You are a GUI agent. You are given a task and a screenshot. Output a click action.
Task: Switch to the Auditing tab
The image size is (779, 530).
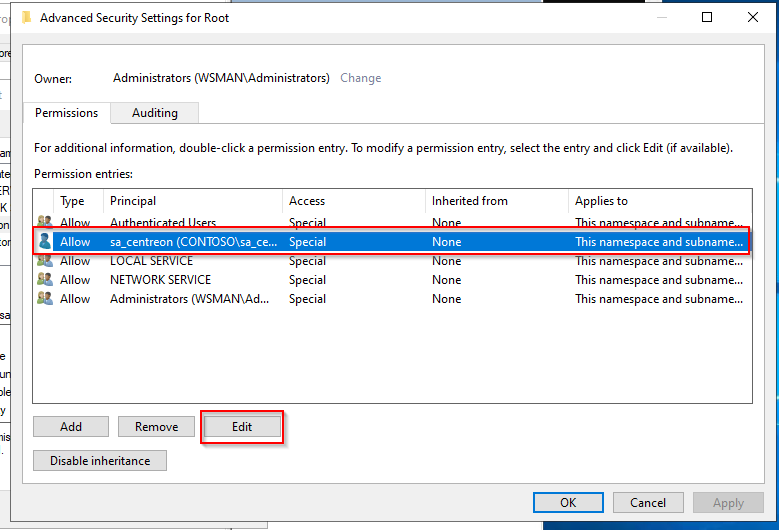pyautogui.click(x=155, y=113)
